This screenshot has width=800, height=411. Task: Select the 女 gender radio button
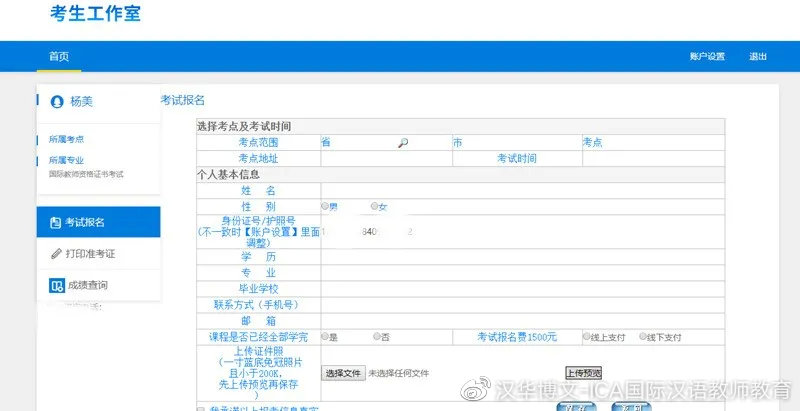374,207
